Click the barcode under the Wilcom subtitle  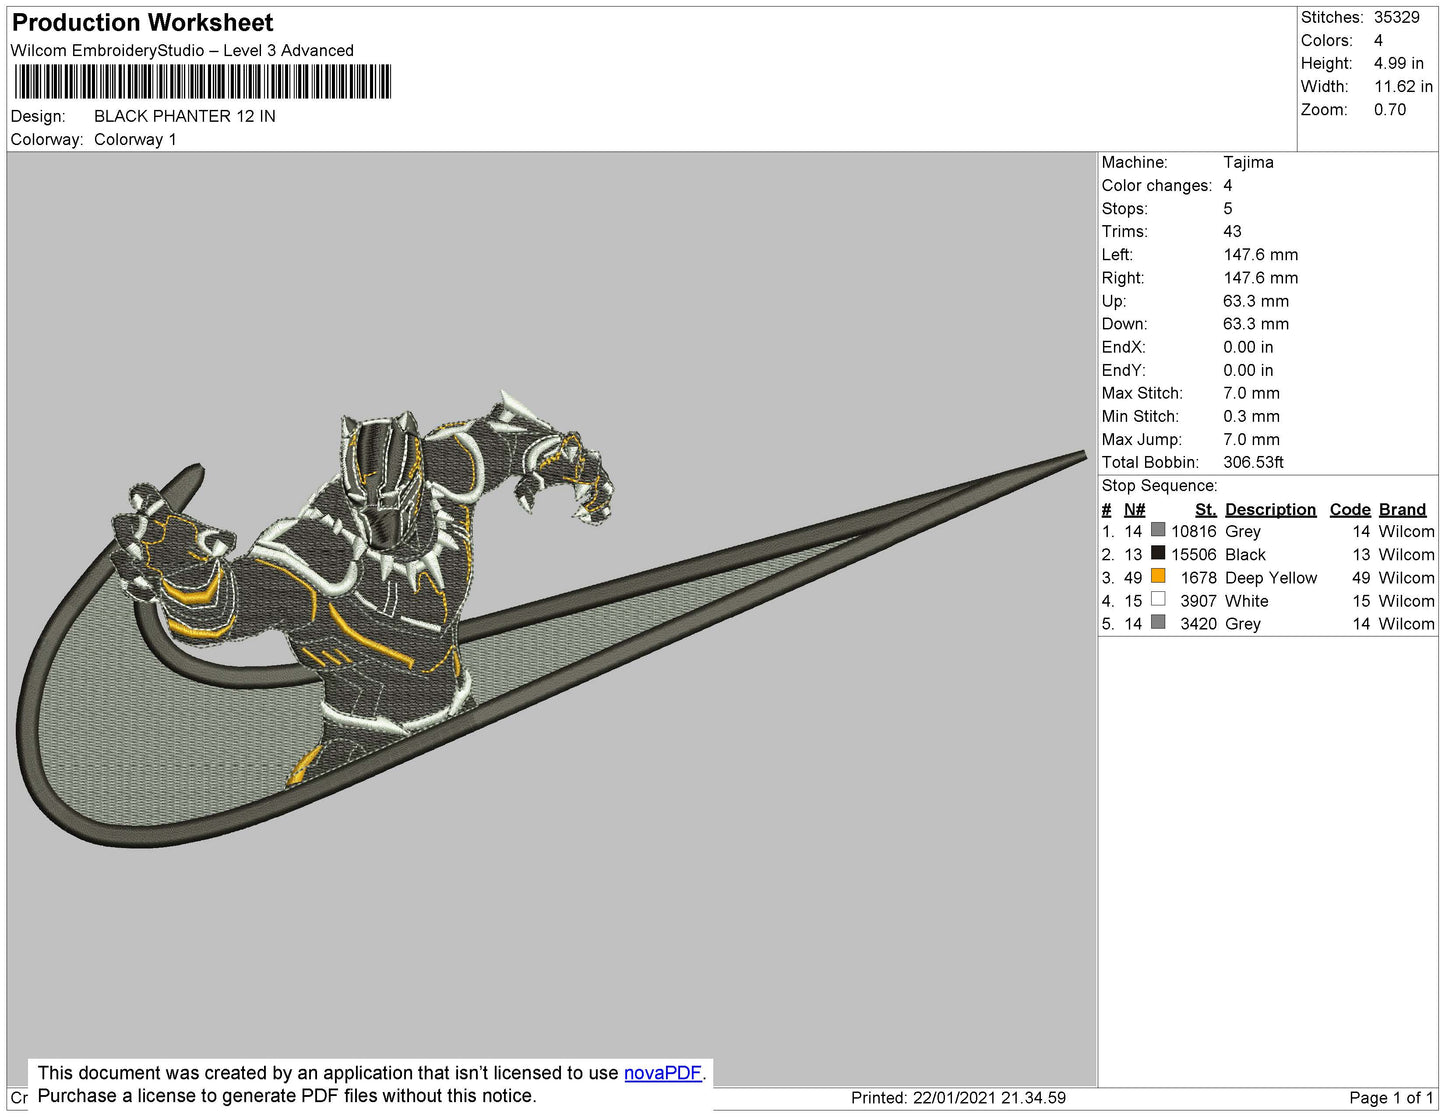[x=202, y=82]
